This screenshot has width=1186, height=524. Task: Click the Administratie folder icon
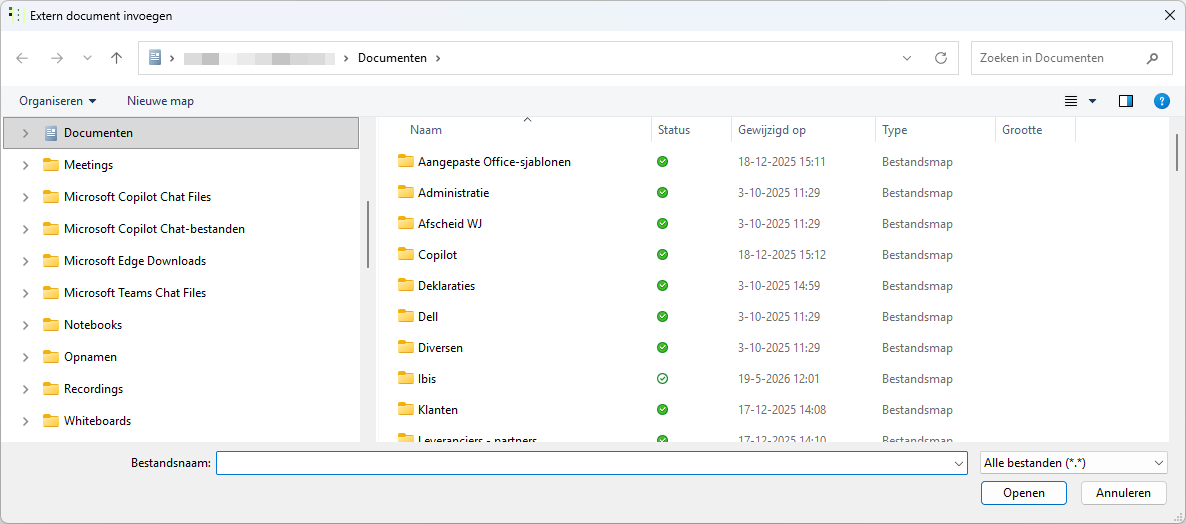406,192
